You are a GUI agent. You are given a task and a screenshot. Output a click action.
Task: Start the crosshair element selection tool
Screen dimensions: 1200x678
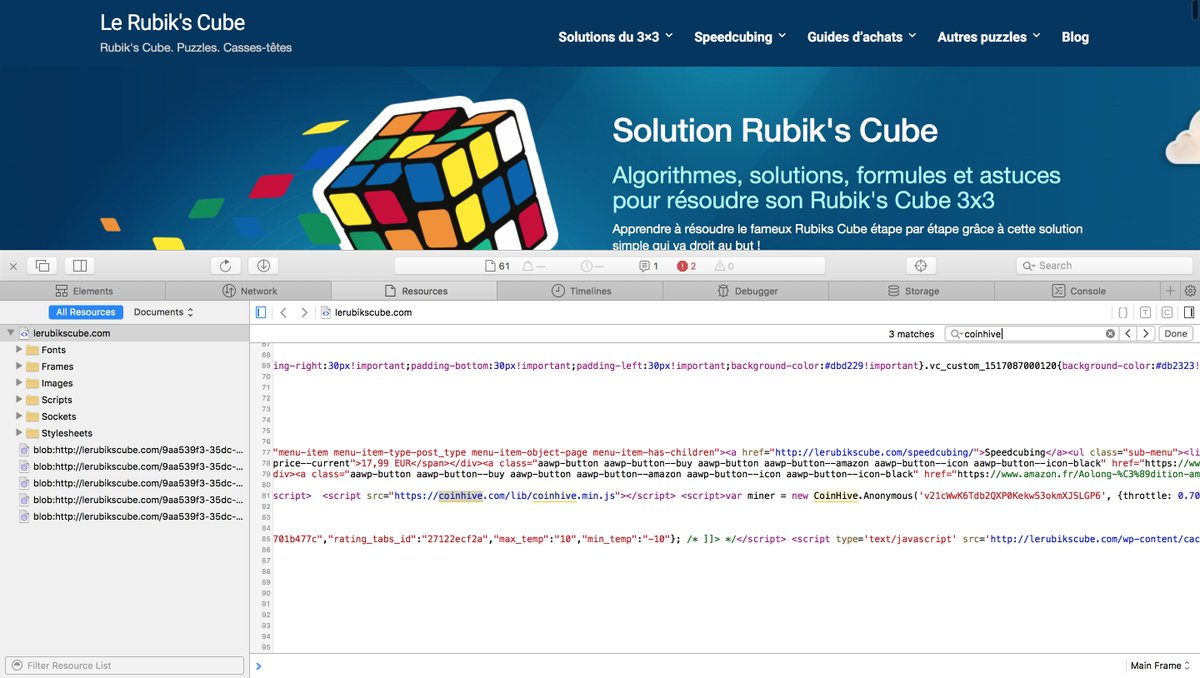[x=921, y=266]
